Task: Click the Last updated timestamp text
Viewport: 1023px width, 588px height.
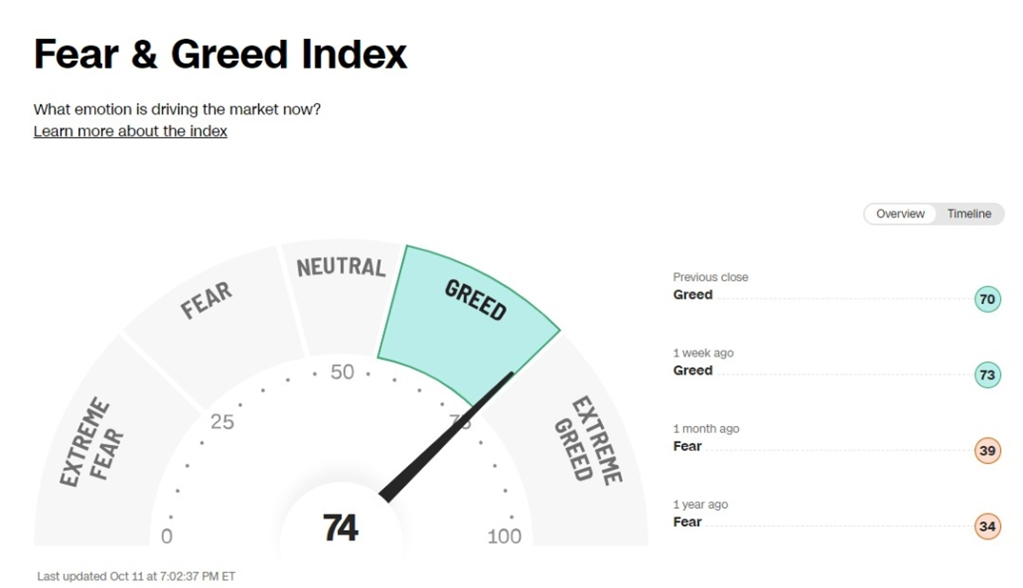Action: [136, 576]
